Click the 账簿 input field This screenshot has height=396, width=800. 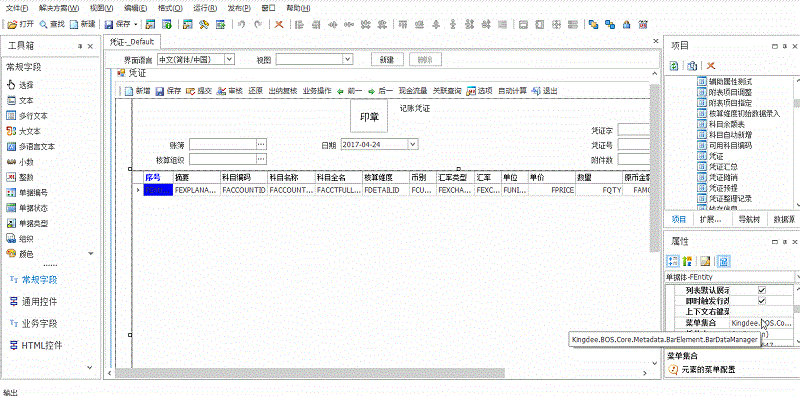coord(222,144)
